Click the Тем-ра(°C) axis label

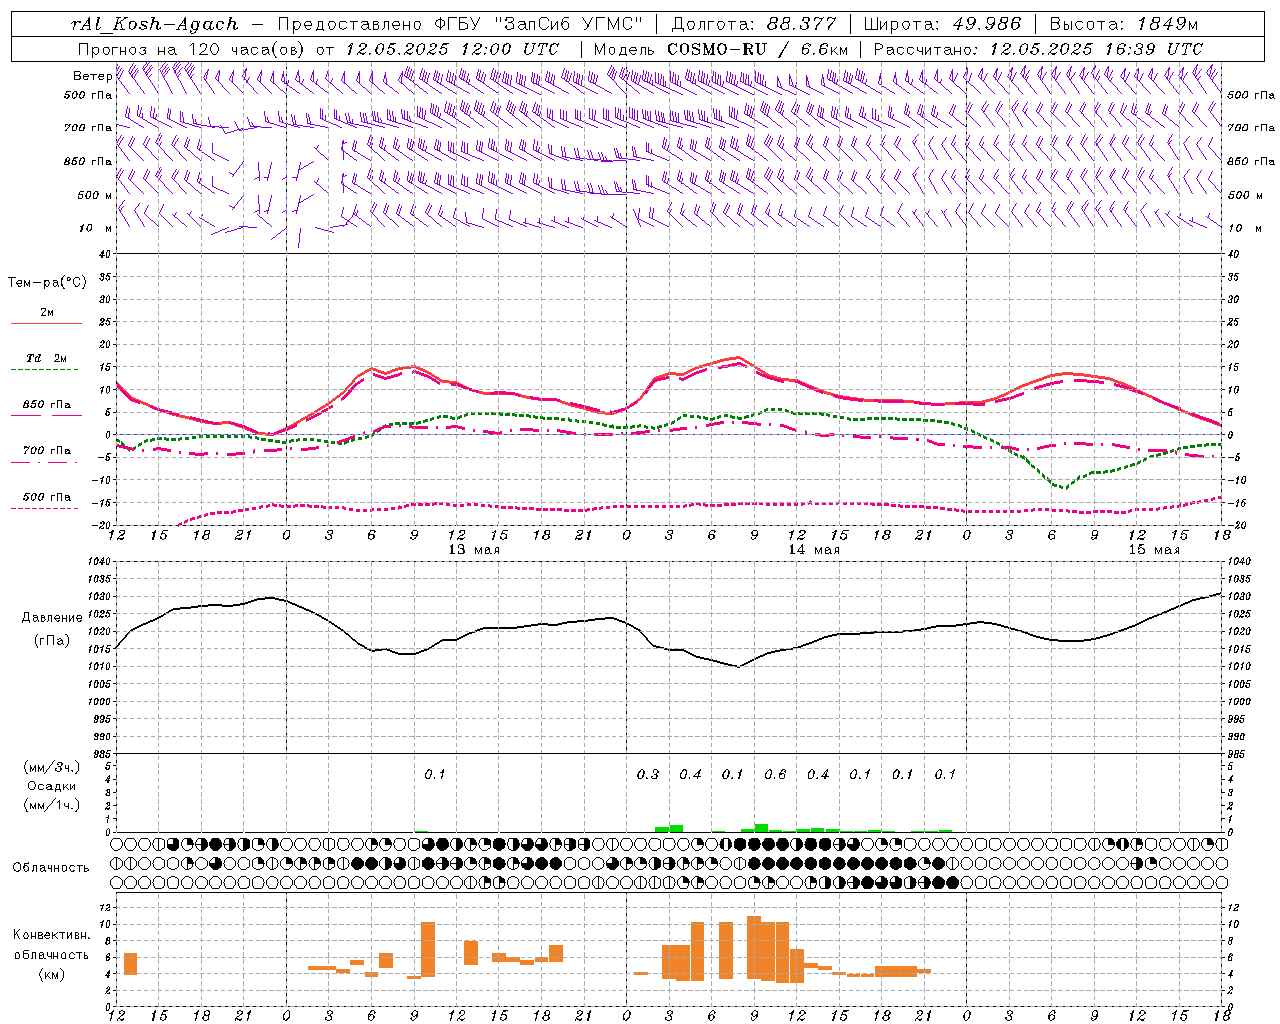47,283
